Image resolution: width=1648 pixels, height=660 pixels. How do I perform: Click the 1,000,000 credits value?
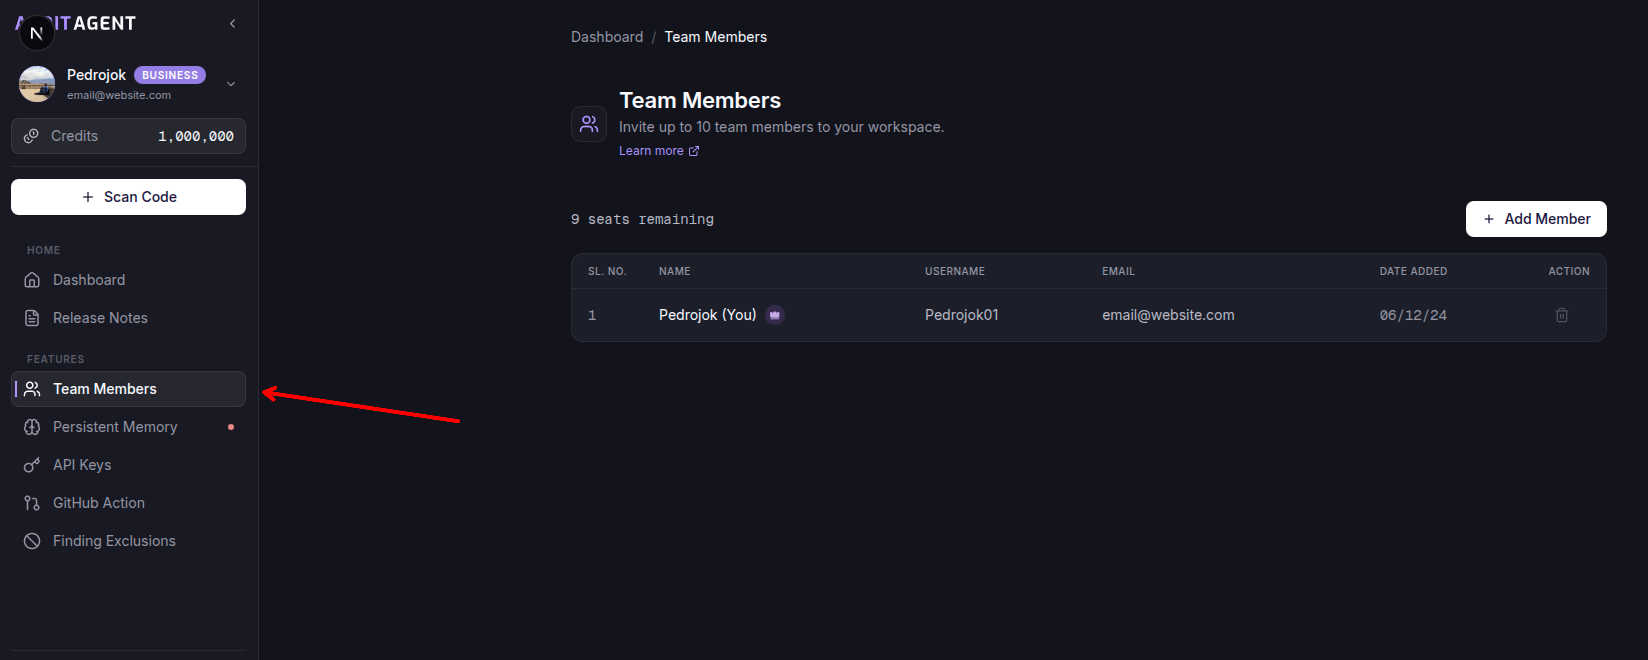pos(196,136)
